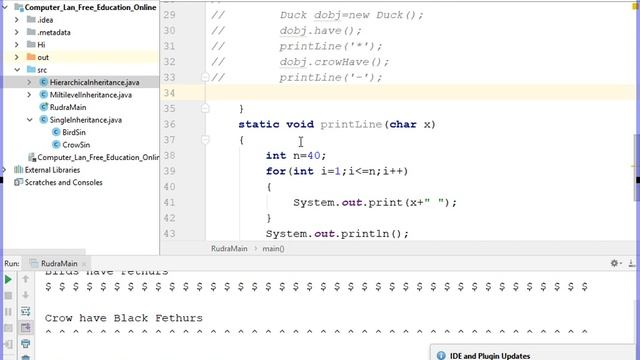The height and width of the screenshot is (360, 640).
Task: Fold the comment block at line 33
Action: tap(205, 77)
